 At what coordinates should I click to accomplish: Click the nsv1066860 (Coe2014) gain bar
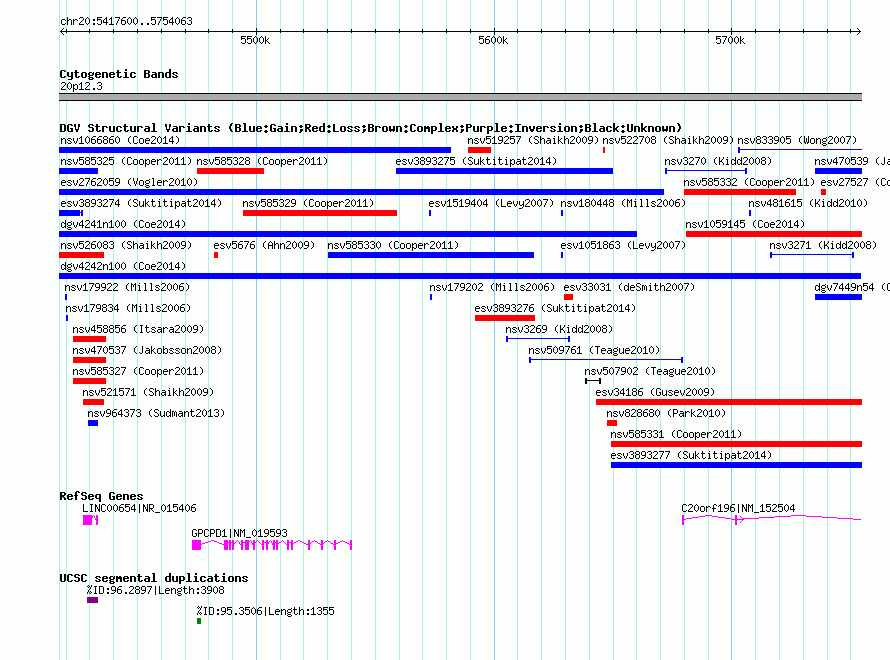(x=255, y=150)
